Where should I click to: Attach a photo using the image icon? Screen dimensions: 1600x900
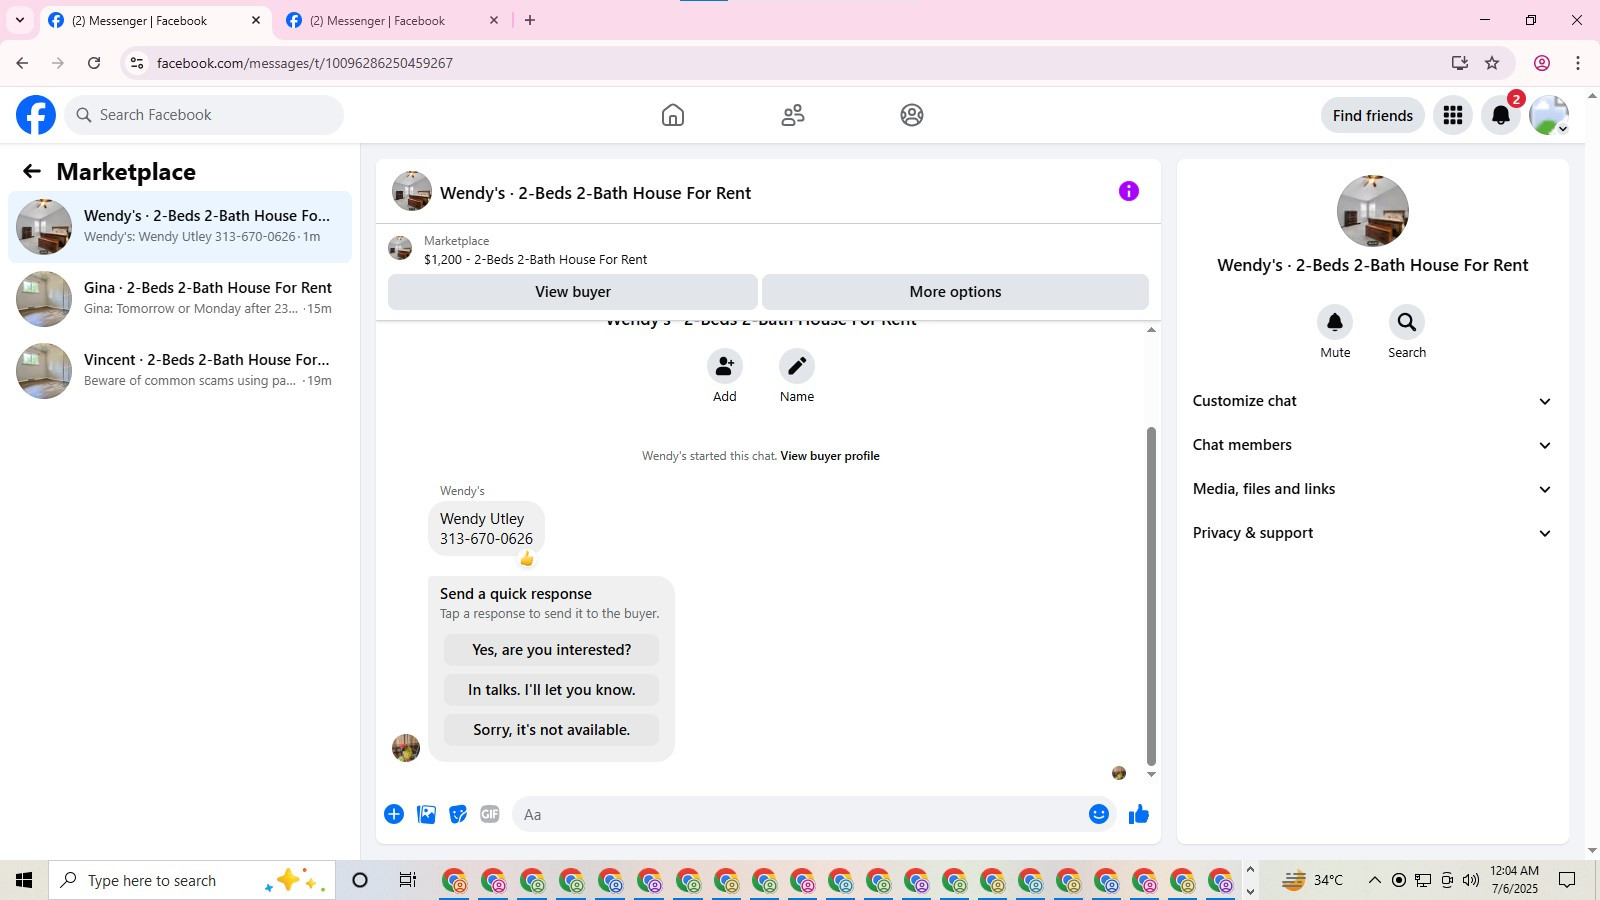tap(426, 814)
